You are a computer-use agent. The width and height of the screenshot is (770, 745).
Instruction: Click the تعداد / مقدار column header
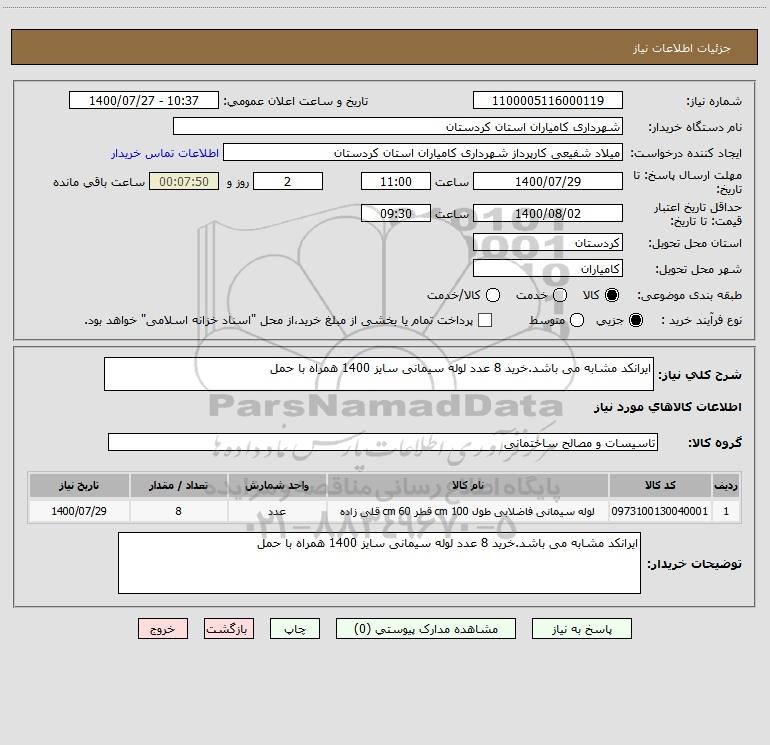[x=179, y=485]
